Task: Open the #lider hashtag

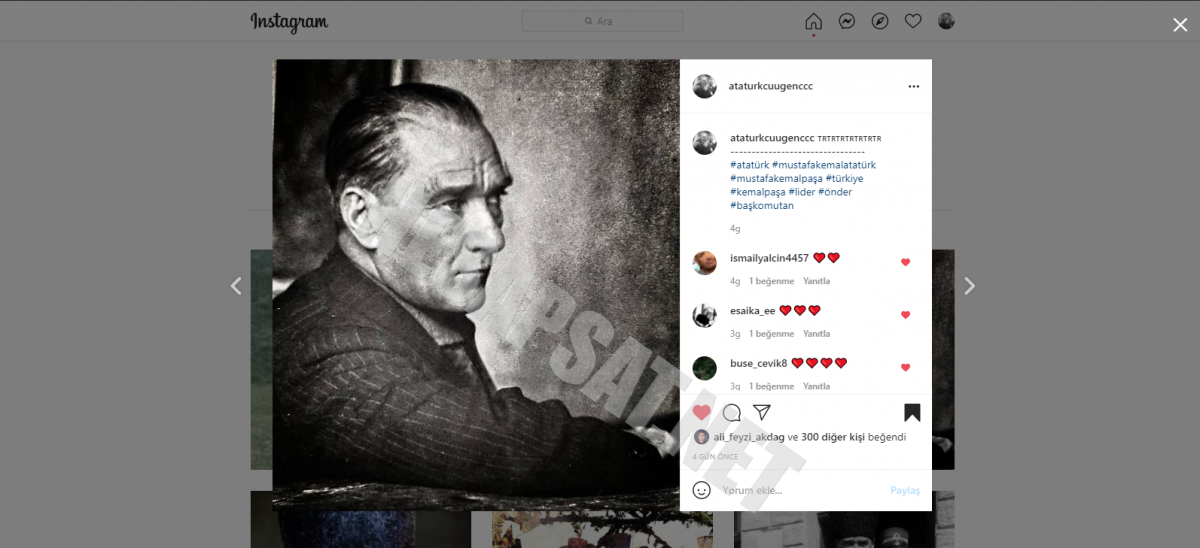Action: pyautogui.click(x=802, y=192)
